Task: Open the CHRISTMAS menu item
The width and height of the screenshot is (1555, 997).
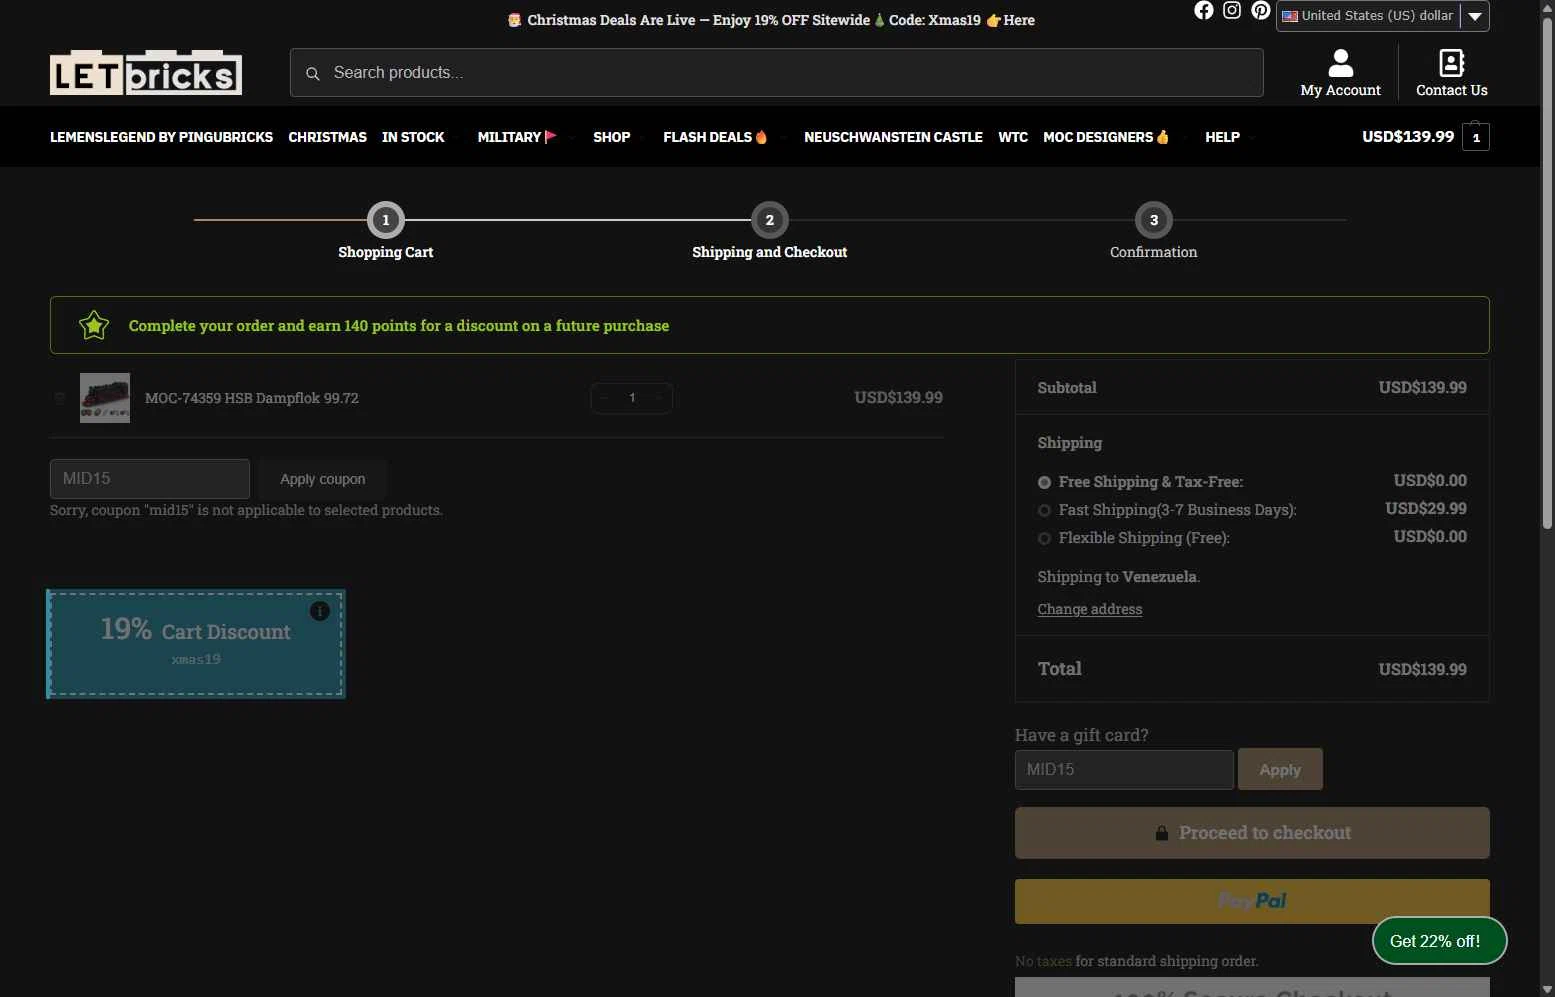Action: point(327,137)
